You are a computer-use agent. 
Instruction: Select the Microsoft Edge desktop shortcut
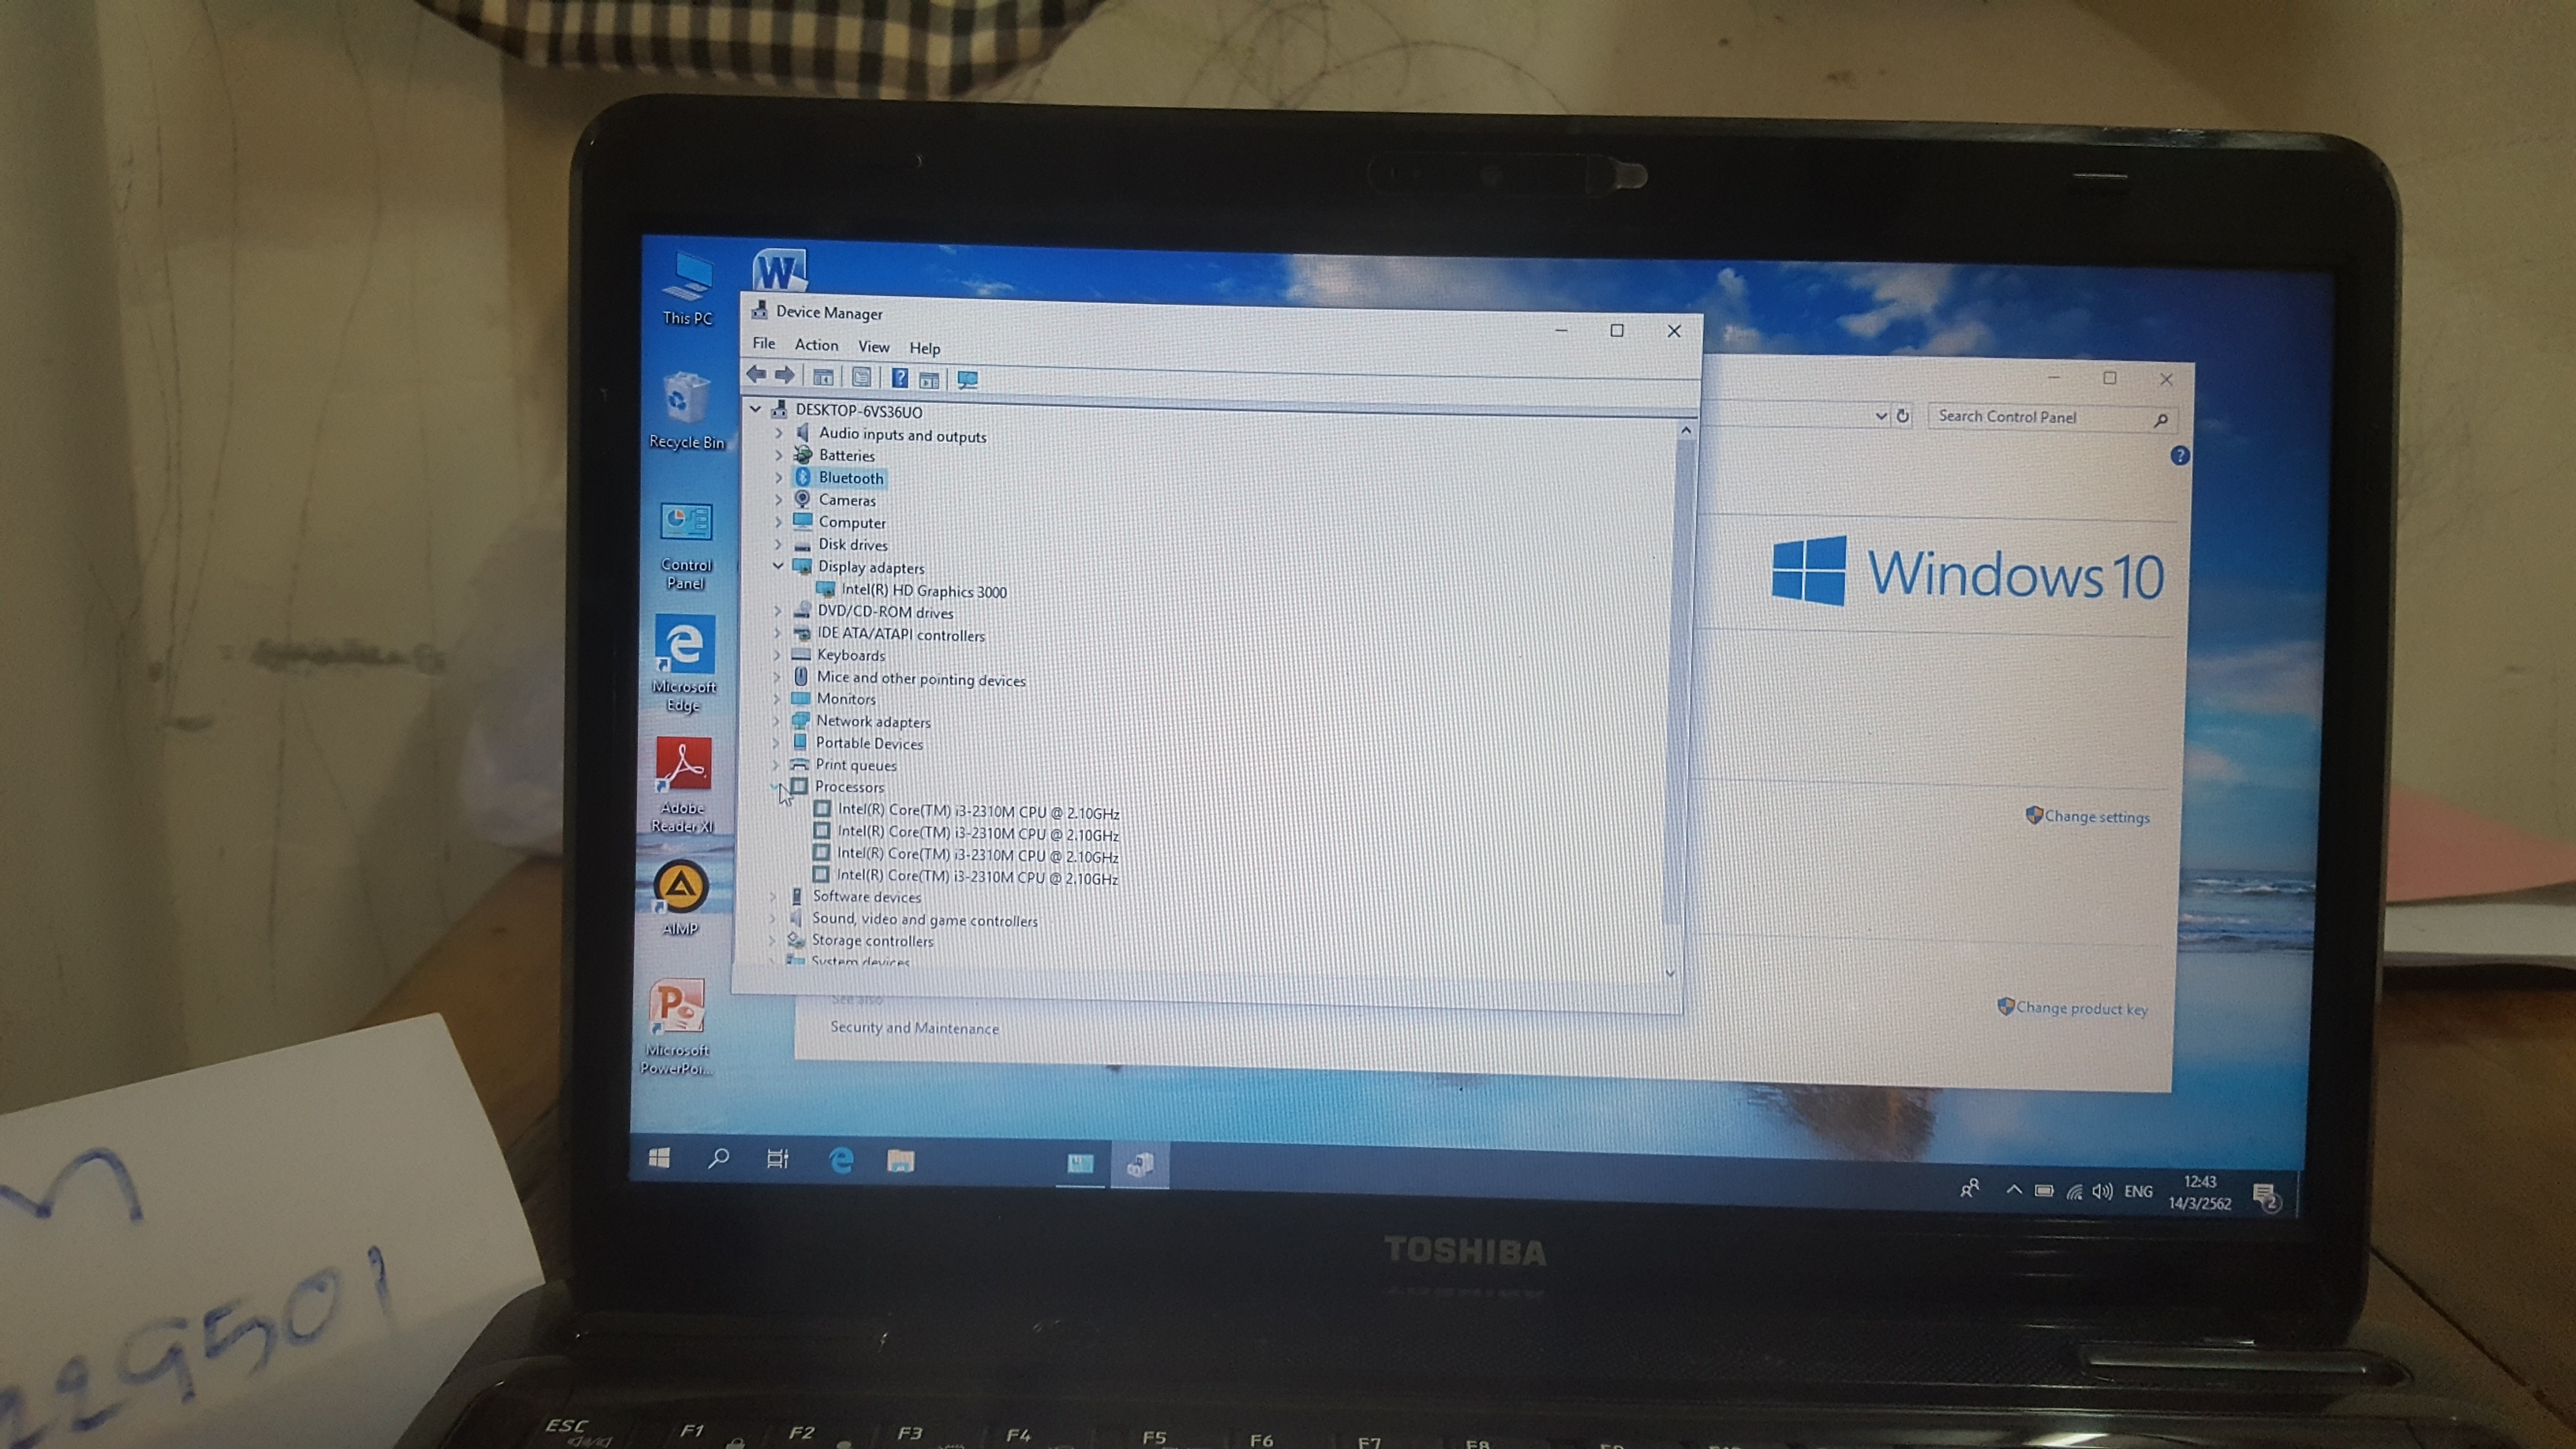click(x=684, y=664)
